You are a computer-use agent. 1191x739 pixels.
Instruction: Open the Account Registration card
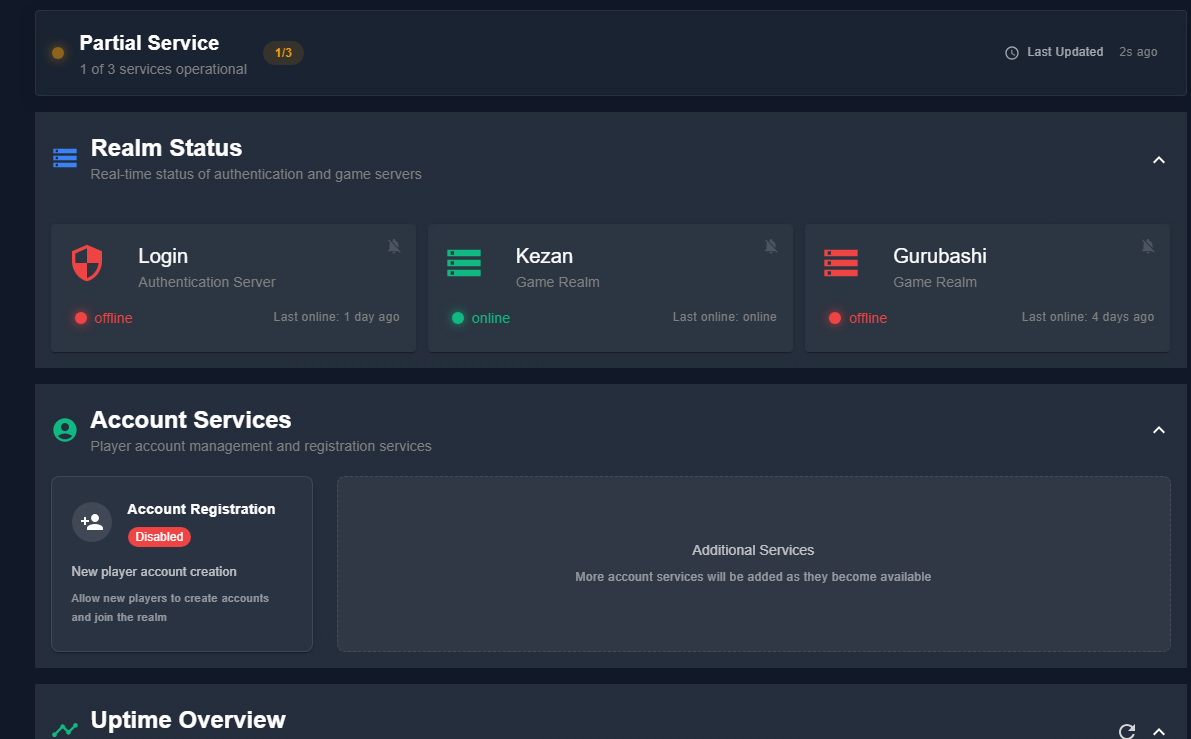click(x=182, y=564)
